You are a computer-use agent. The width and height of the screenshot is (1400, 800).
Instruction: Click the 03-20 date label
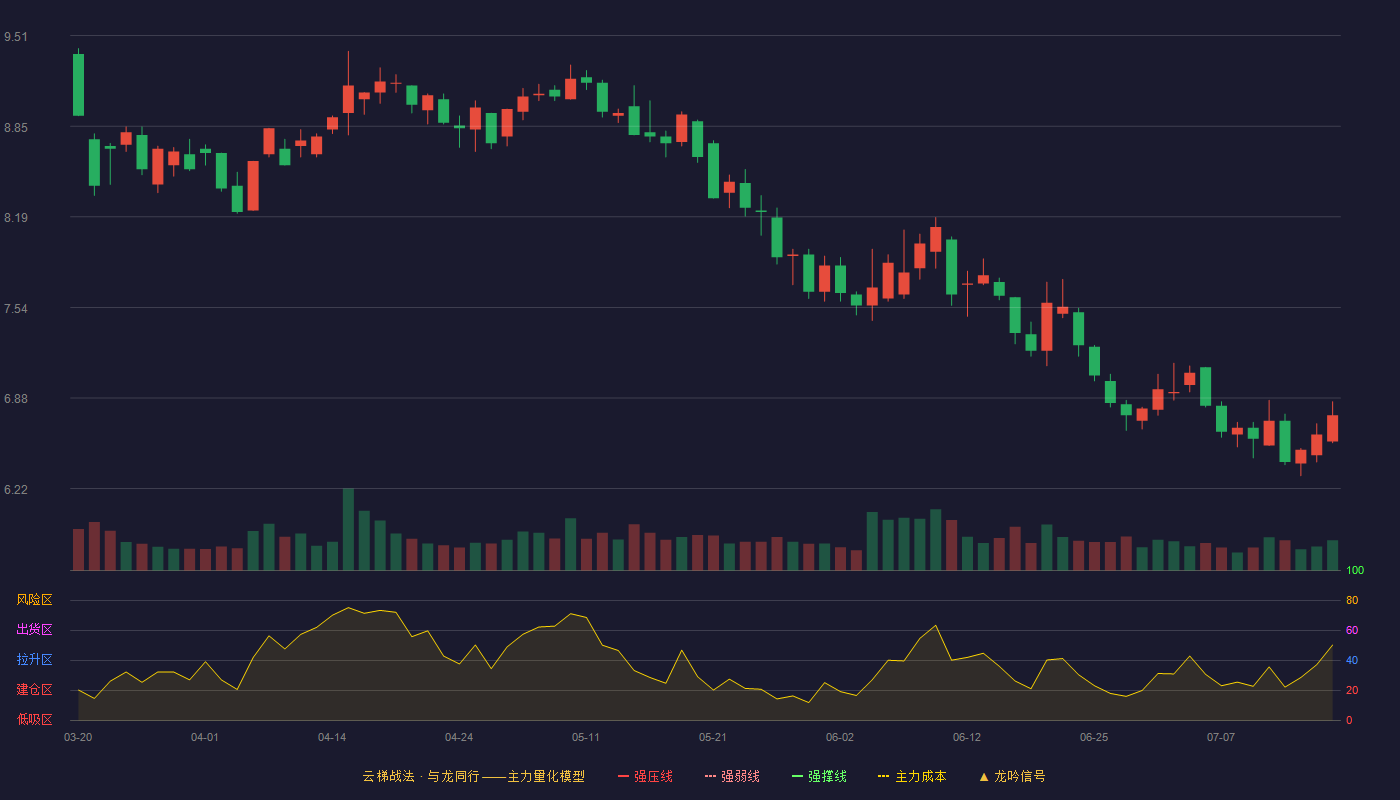coord(78,737)
